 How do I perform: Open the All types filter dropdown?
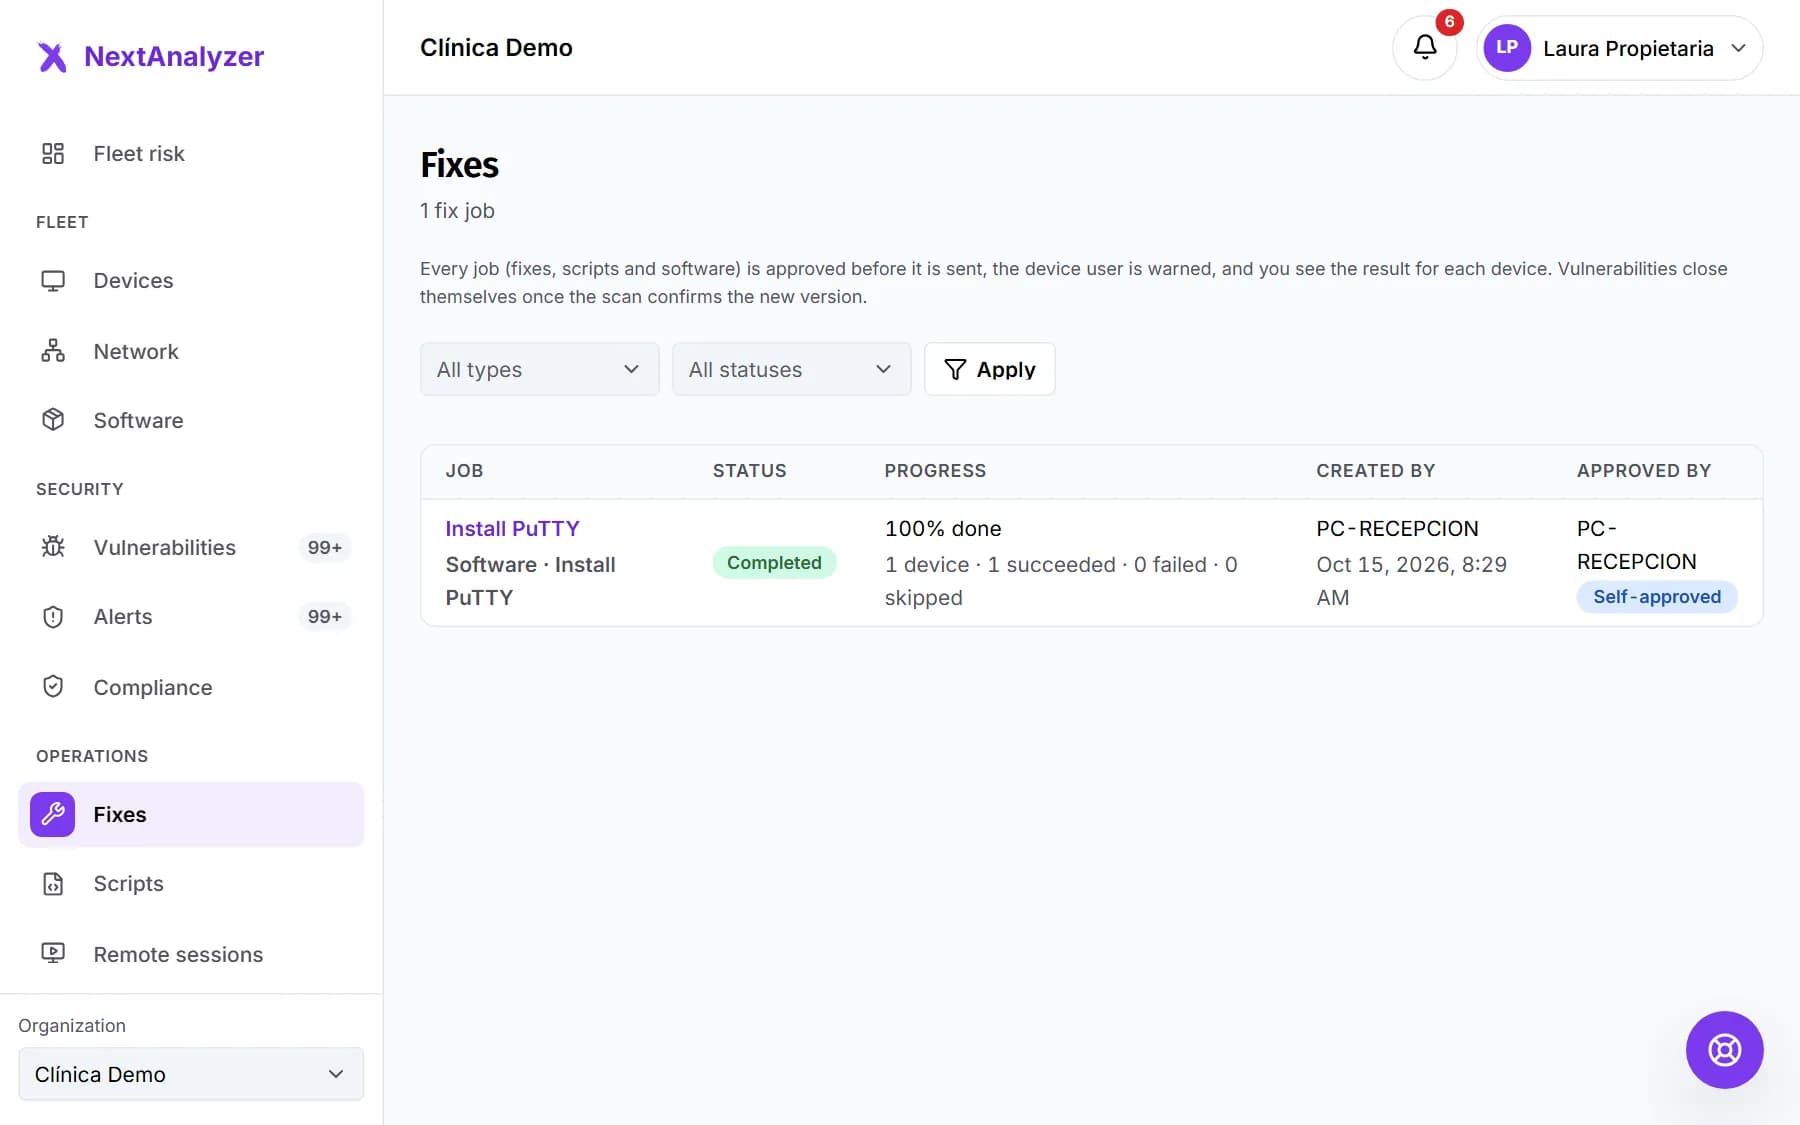(539, 369)
